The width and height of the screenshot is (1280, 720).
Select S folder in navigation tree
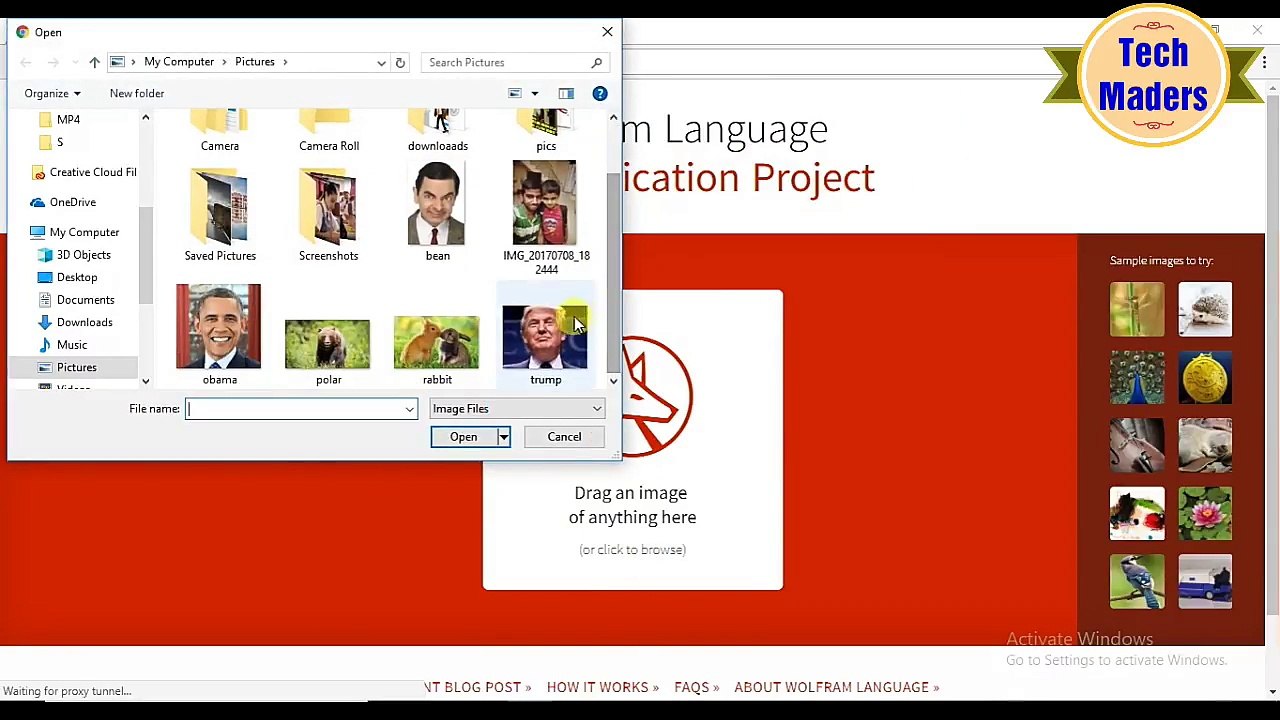52,142
